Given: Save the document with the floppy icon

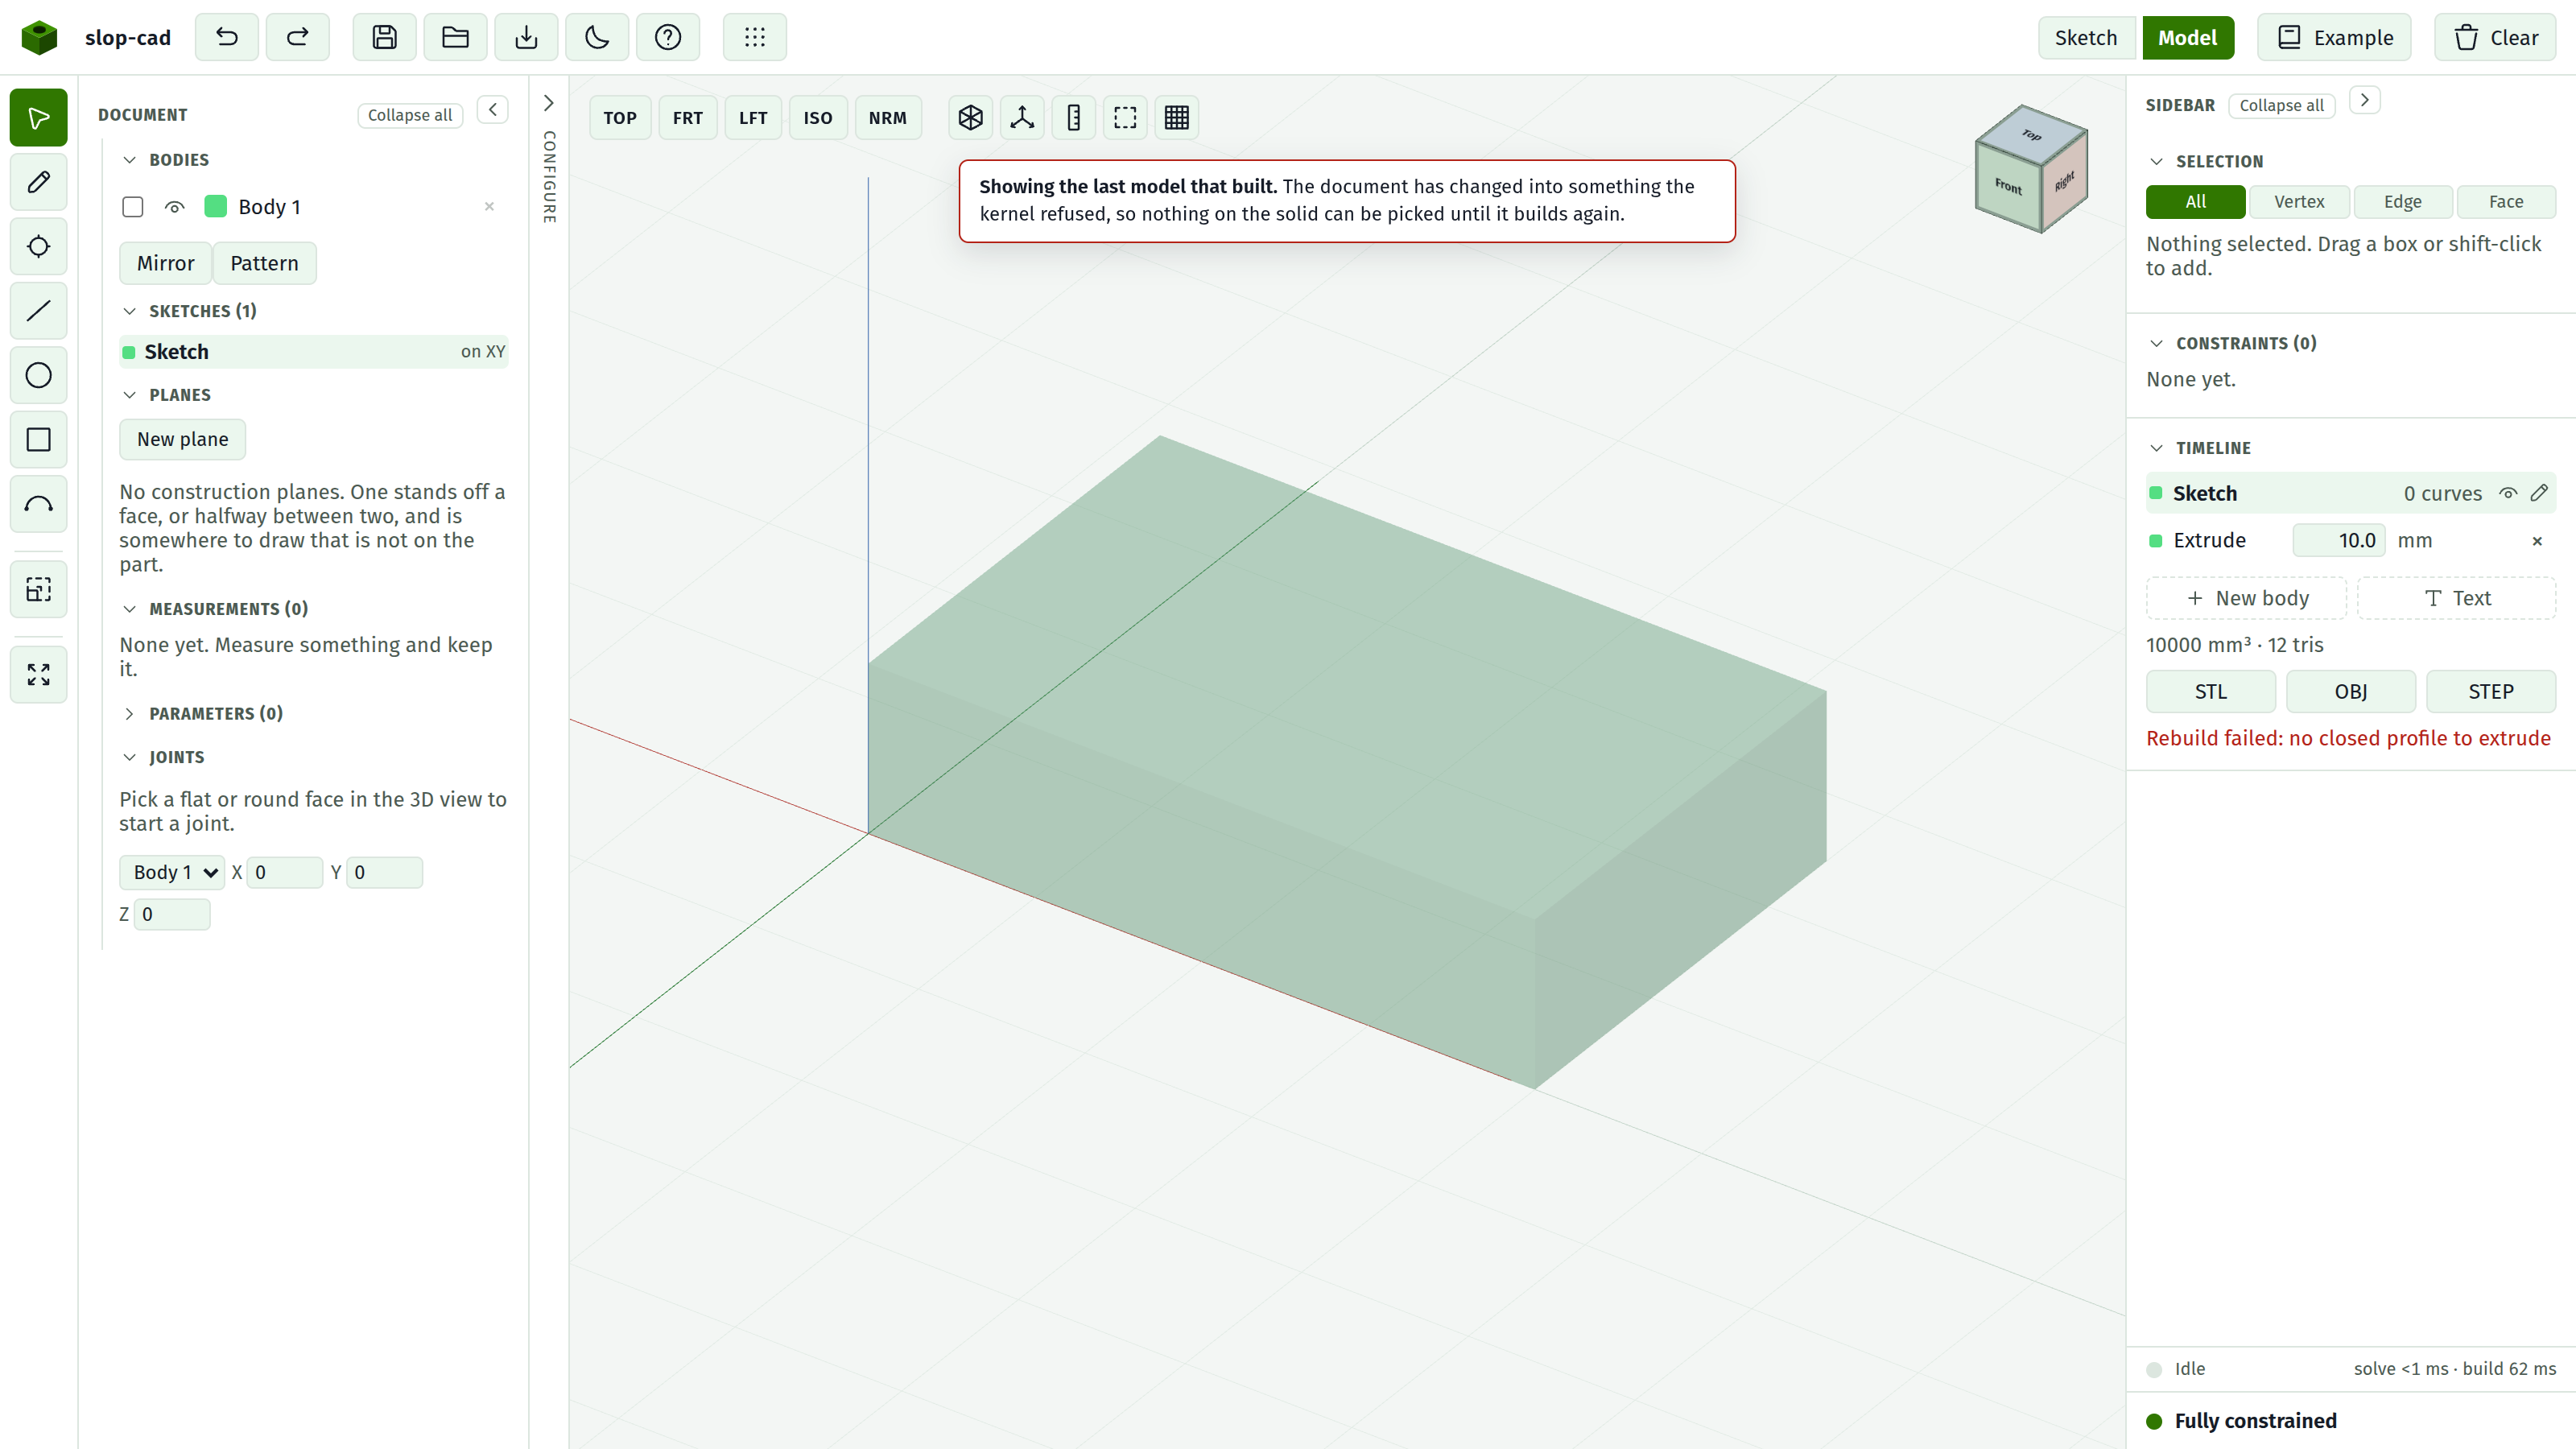Looking at the screenshot, I should point(384,37).
